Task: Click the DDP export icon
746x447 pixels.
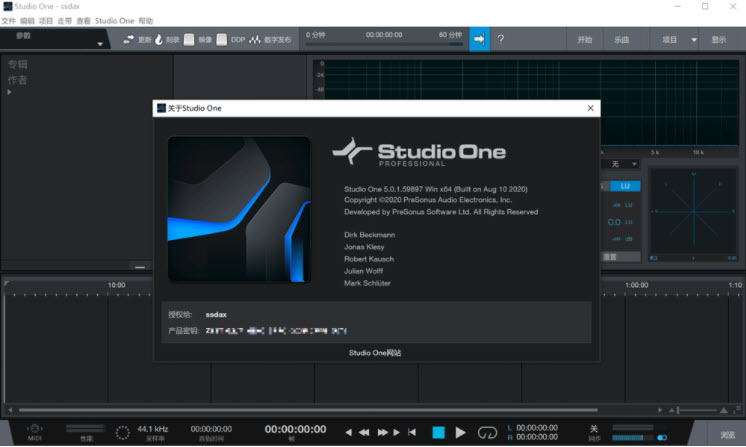Action: click(223, 40)
